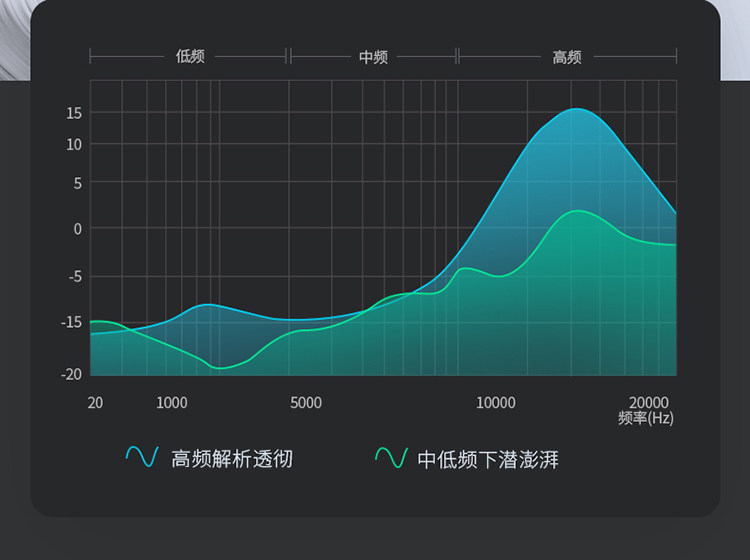Select the 高频解析透彻 legend label

point(232,459)
